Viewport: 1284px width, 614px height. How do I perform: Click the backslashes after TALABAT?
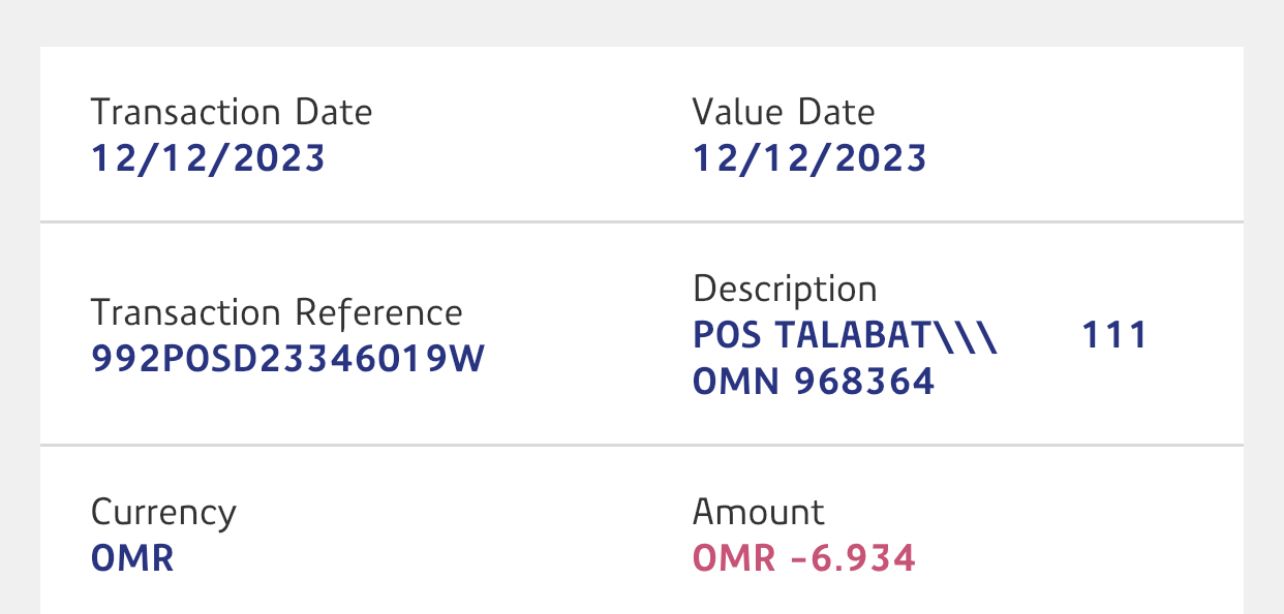[967, 336]
